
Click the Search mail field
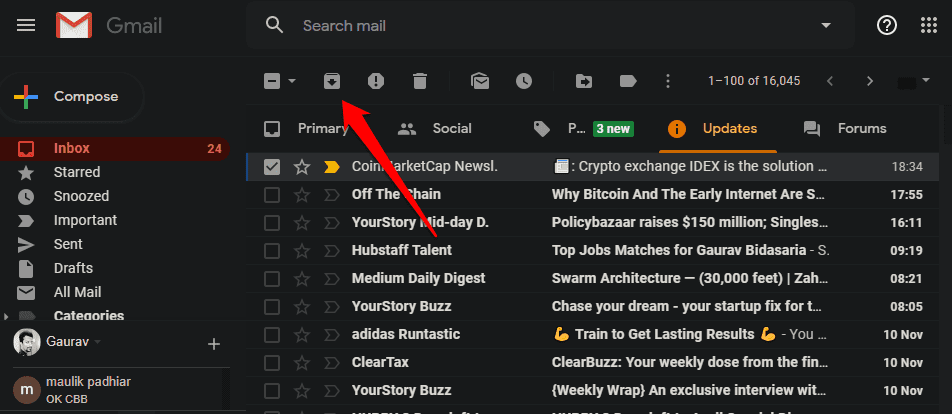(x=552, y=25)
